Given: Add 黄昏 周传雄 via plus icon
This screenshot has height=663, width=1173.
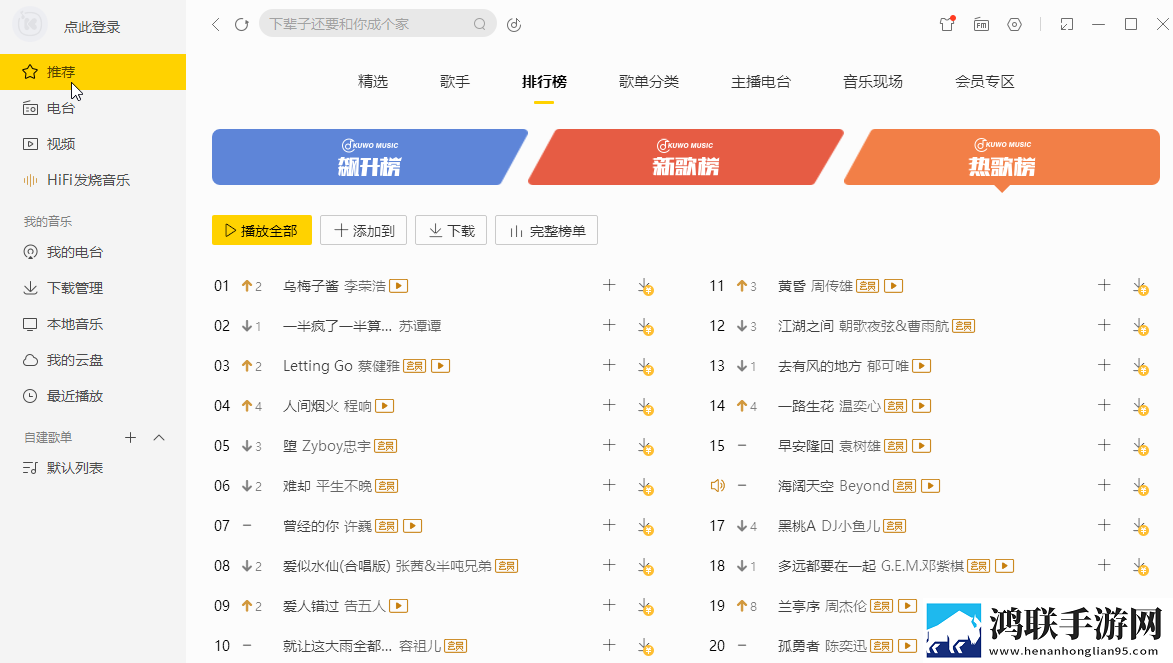Looking at the screenshot, I should click(1104, 285).
